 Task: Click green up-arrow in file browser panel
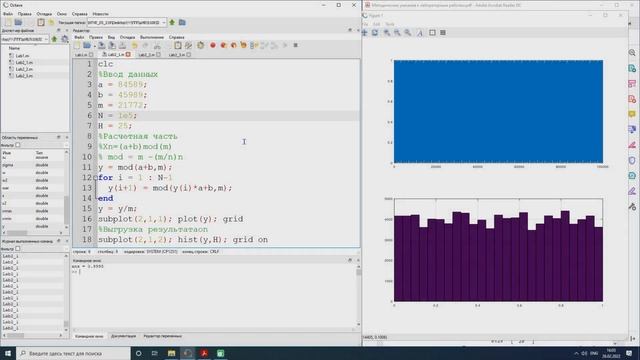54,39
